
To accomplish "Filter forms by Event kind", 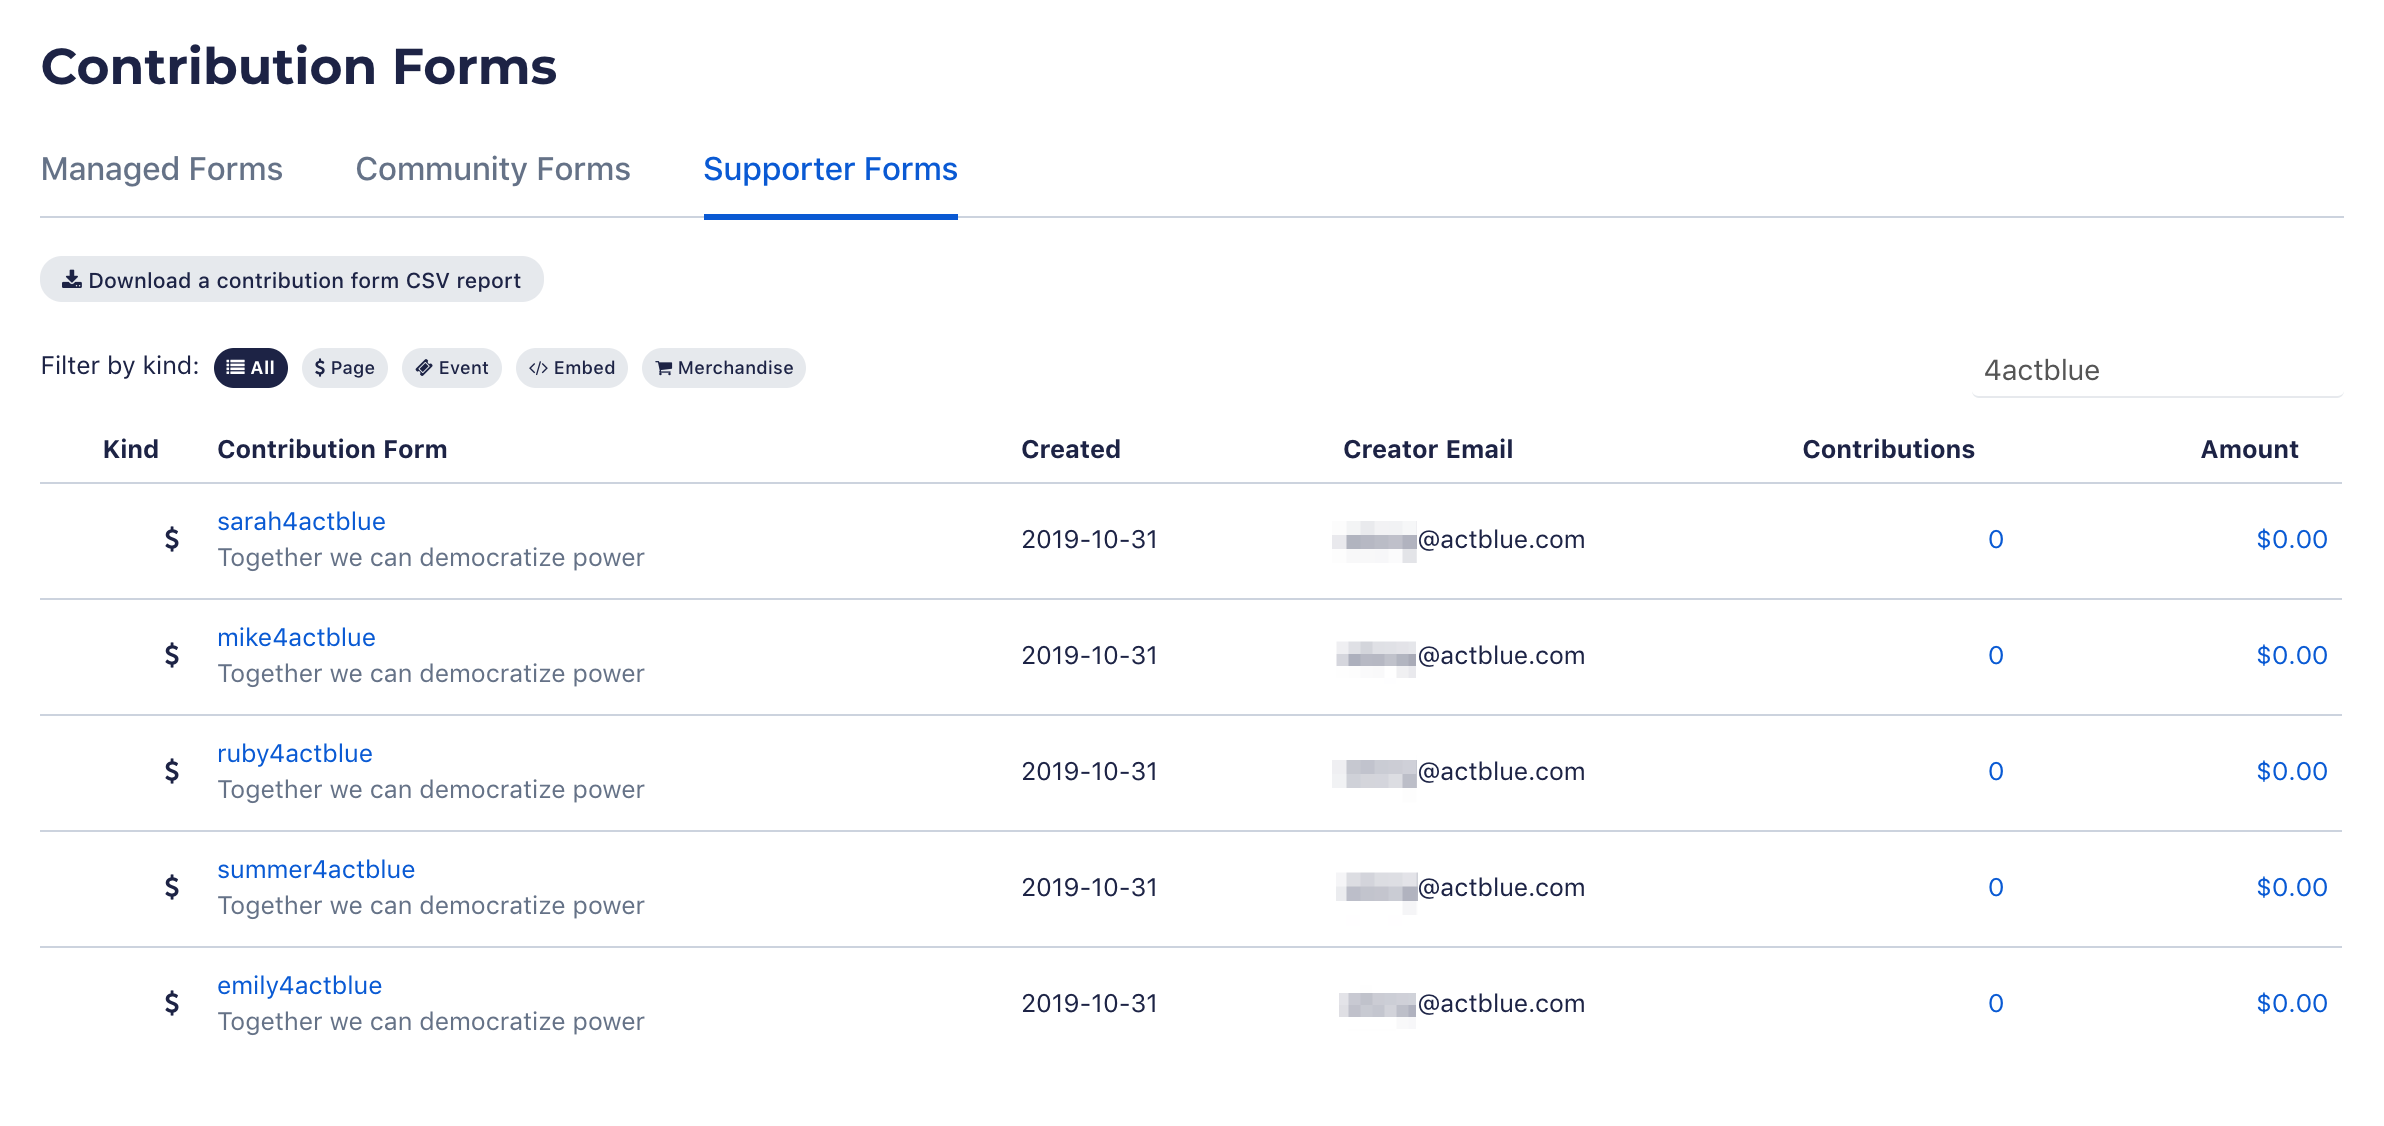I will (x=452, y=368).
